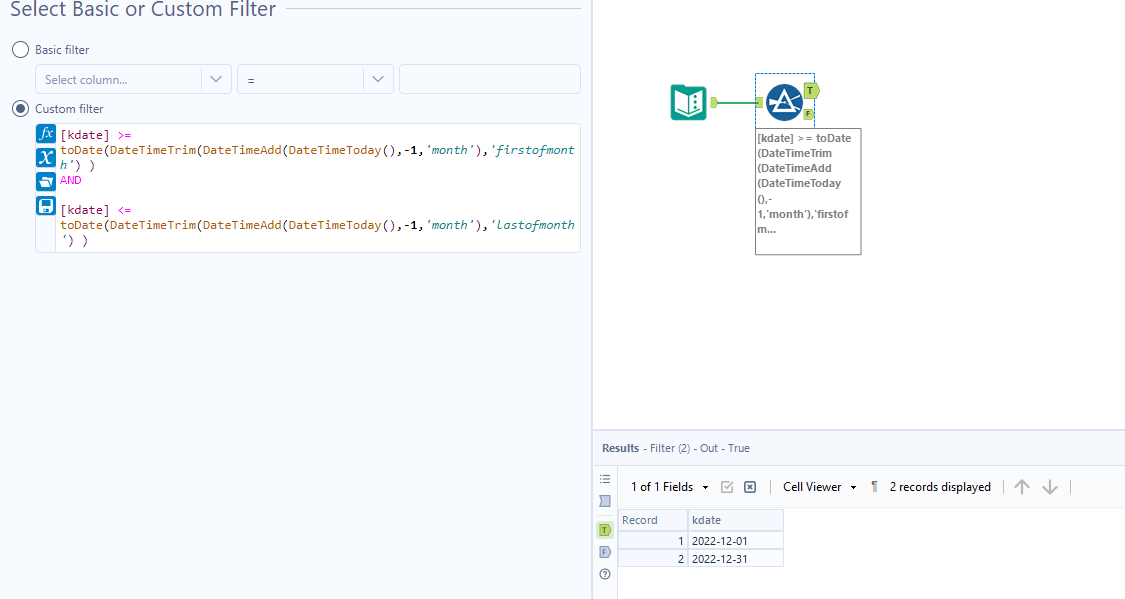Open a saved expression using the folder icon
Screen dimensions: 1125x599
tap(46, 181)
